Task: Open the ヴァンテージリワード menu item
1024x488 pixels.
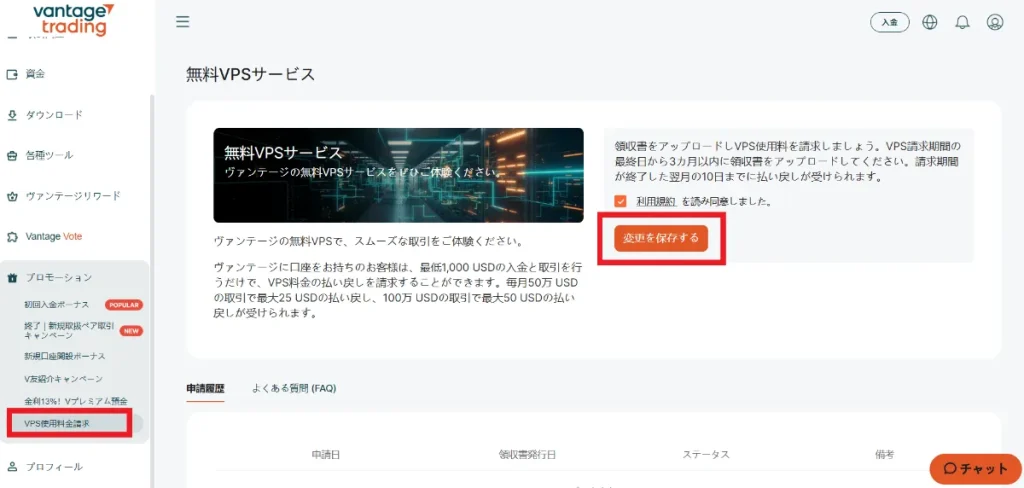Action: point(74,196)
